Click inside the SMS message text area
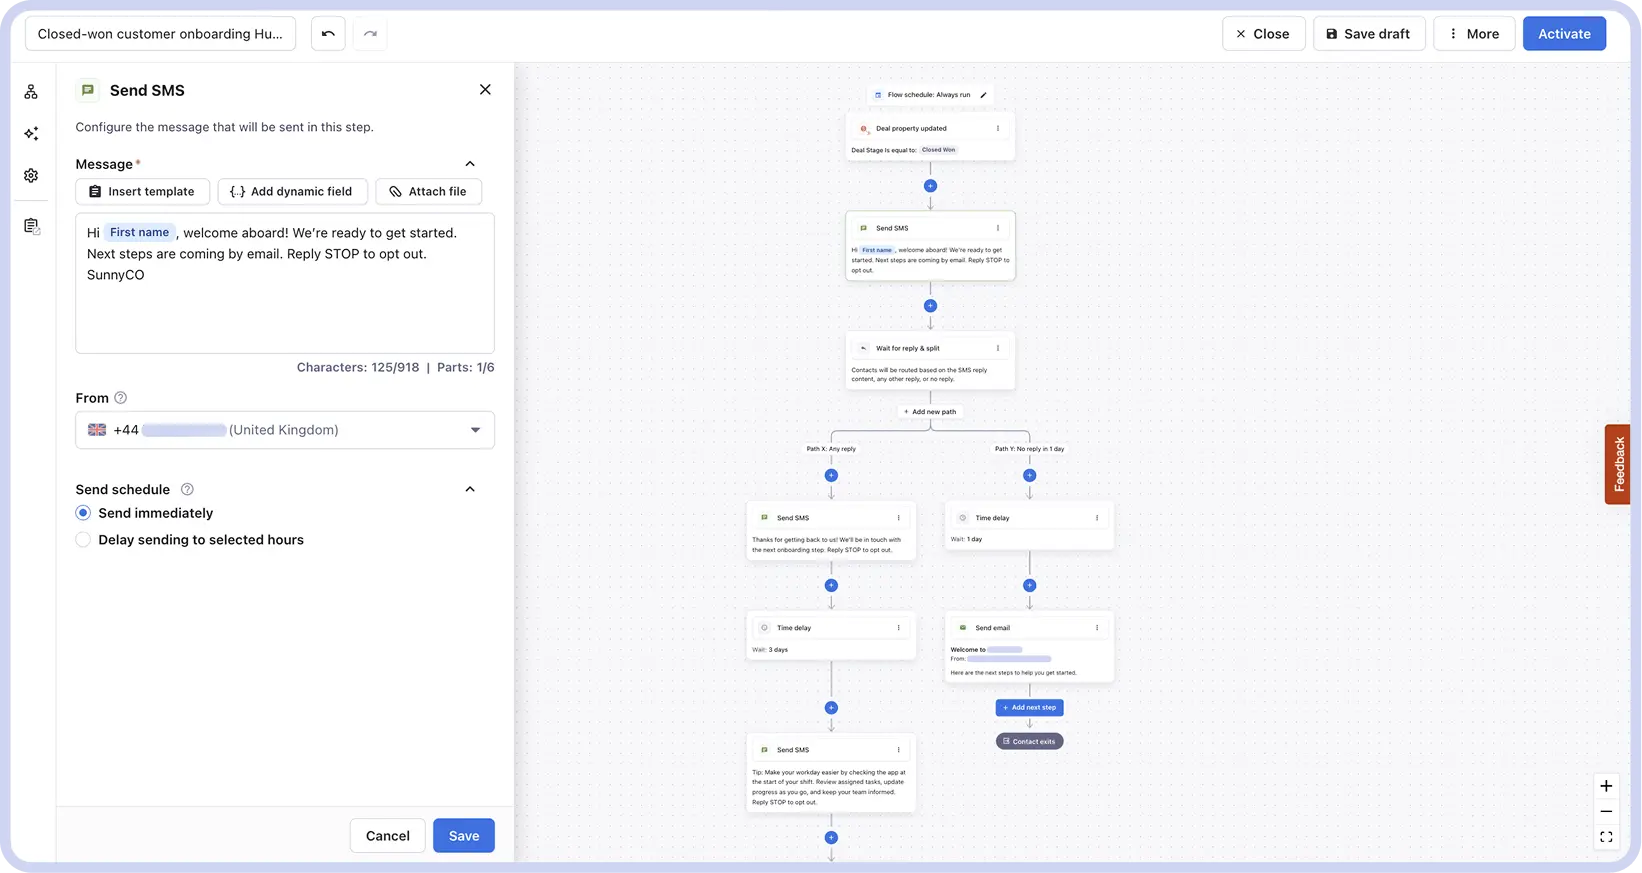Image resolution: width=1642 pixels, height=873 pixels. point(285,283)
